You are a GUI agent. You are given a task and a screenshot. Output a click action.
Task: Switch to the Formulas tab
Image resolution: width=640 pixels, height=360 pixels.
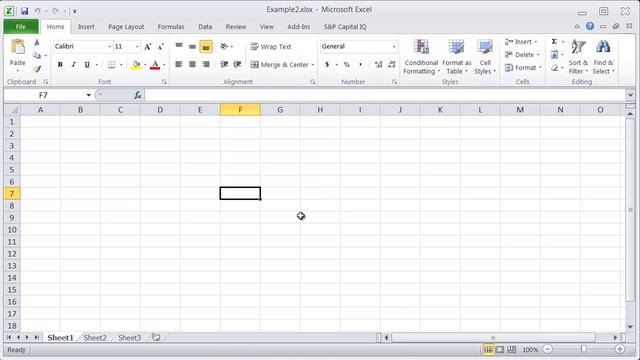171,27
